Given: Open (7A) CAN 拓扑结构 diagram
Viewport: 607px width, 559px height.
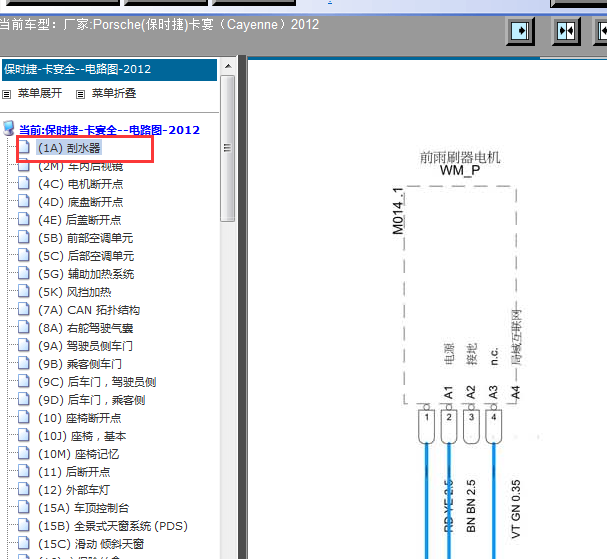Looking at the screenshot, I should click(x=89, y=310).
